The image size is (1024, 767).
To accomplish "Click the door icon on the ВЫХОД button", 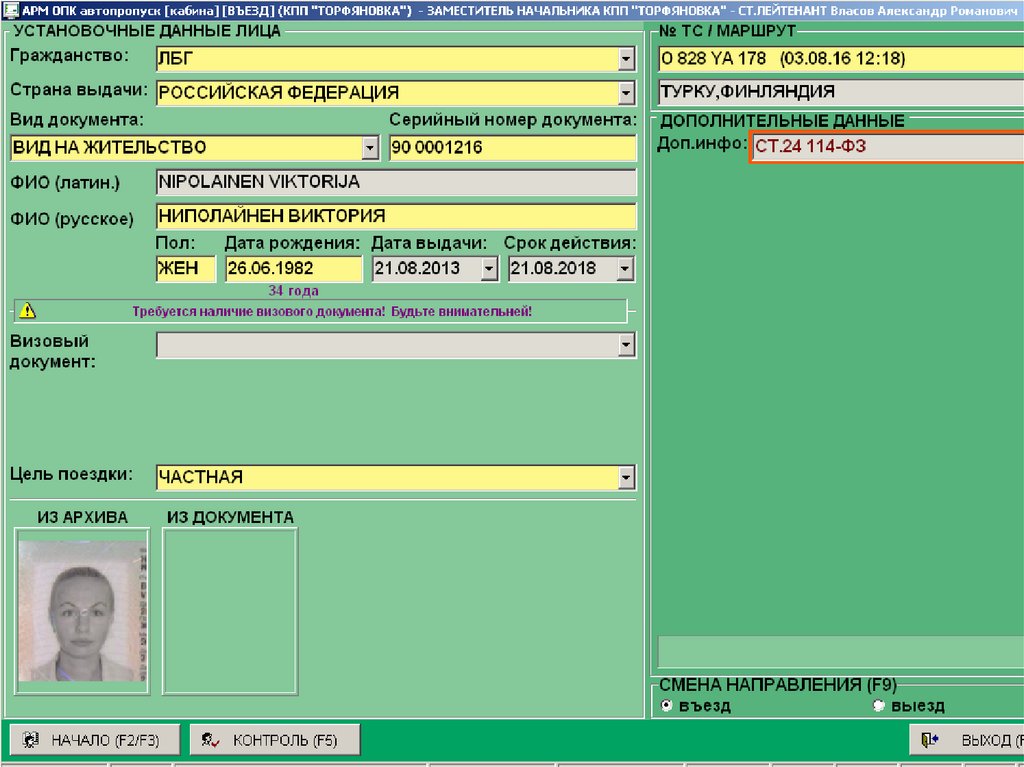I will 931,740.
